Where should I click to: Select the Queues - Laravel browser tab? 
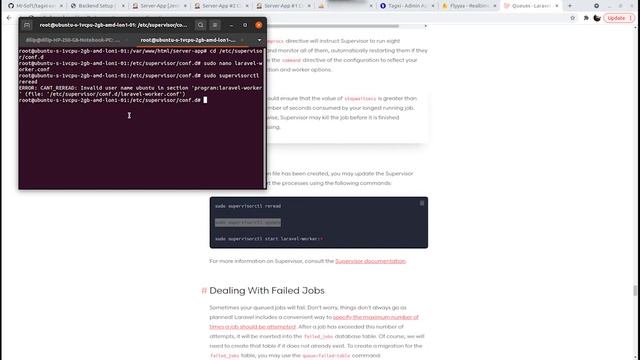coord(531,6)
